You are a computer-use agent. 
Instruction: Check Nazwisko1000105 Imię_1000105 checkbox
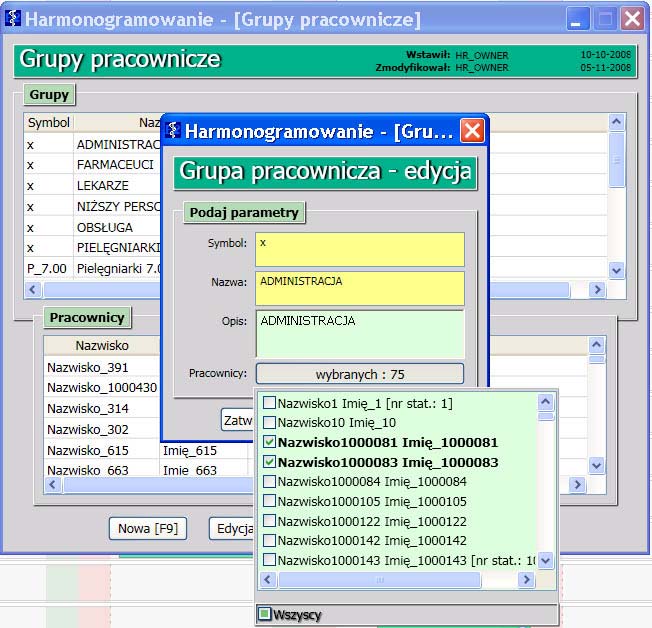(269, 501)
